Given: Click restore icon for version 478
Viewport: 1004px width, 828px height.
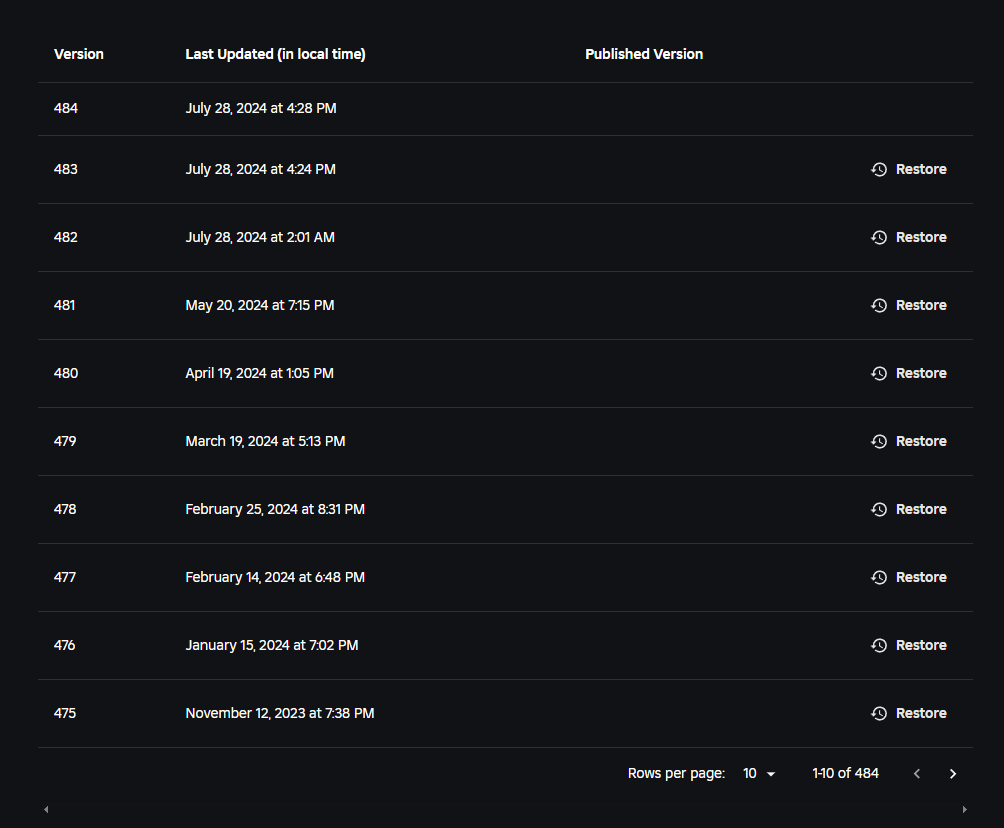Looking at the screenshot, I should pyautogui.click(x=879, y=509).
